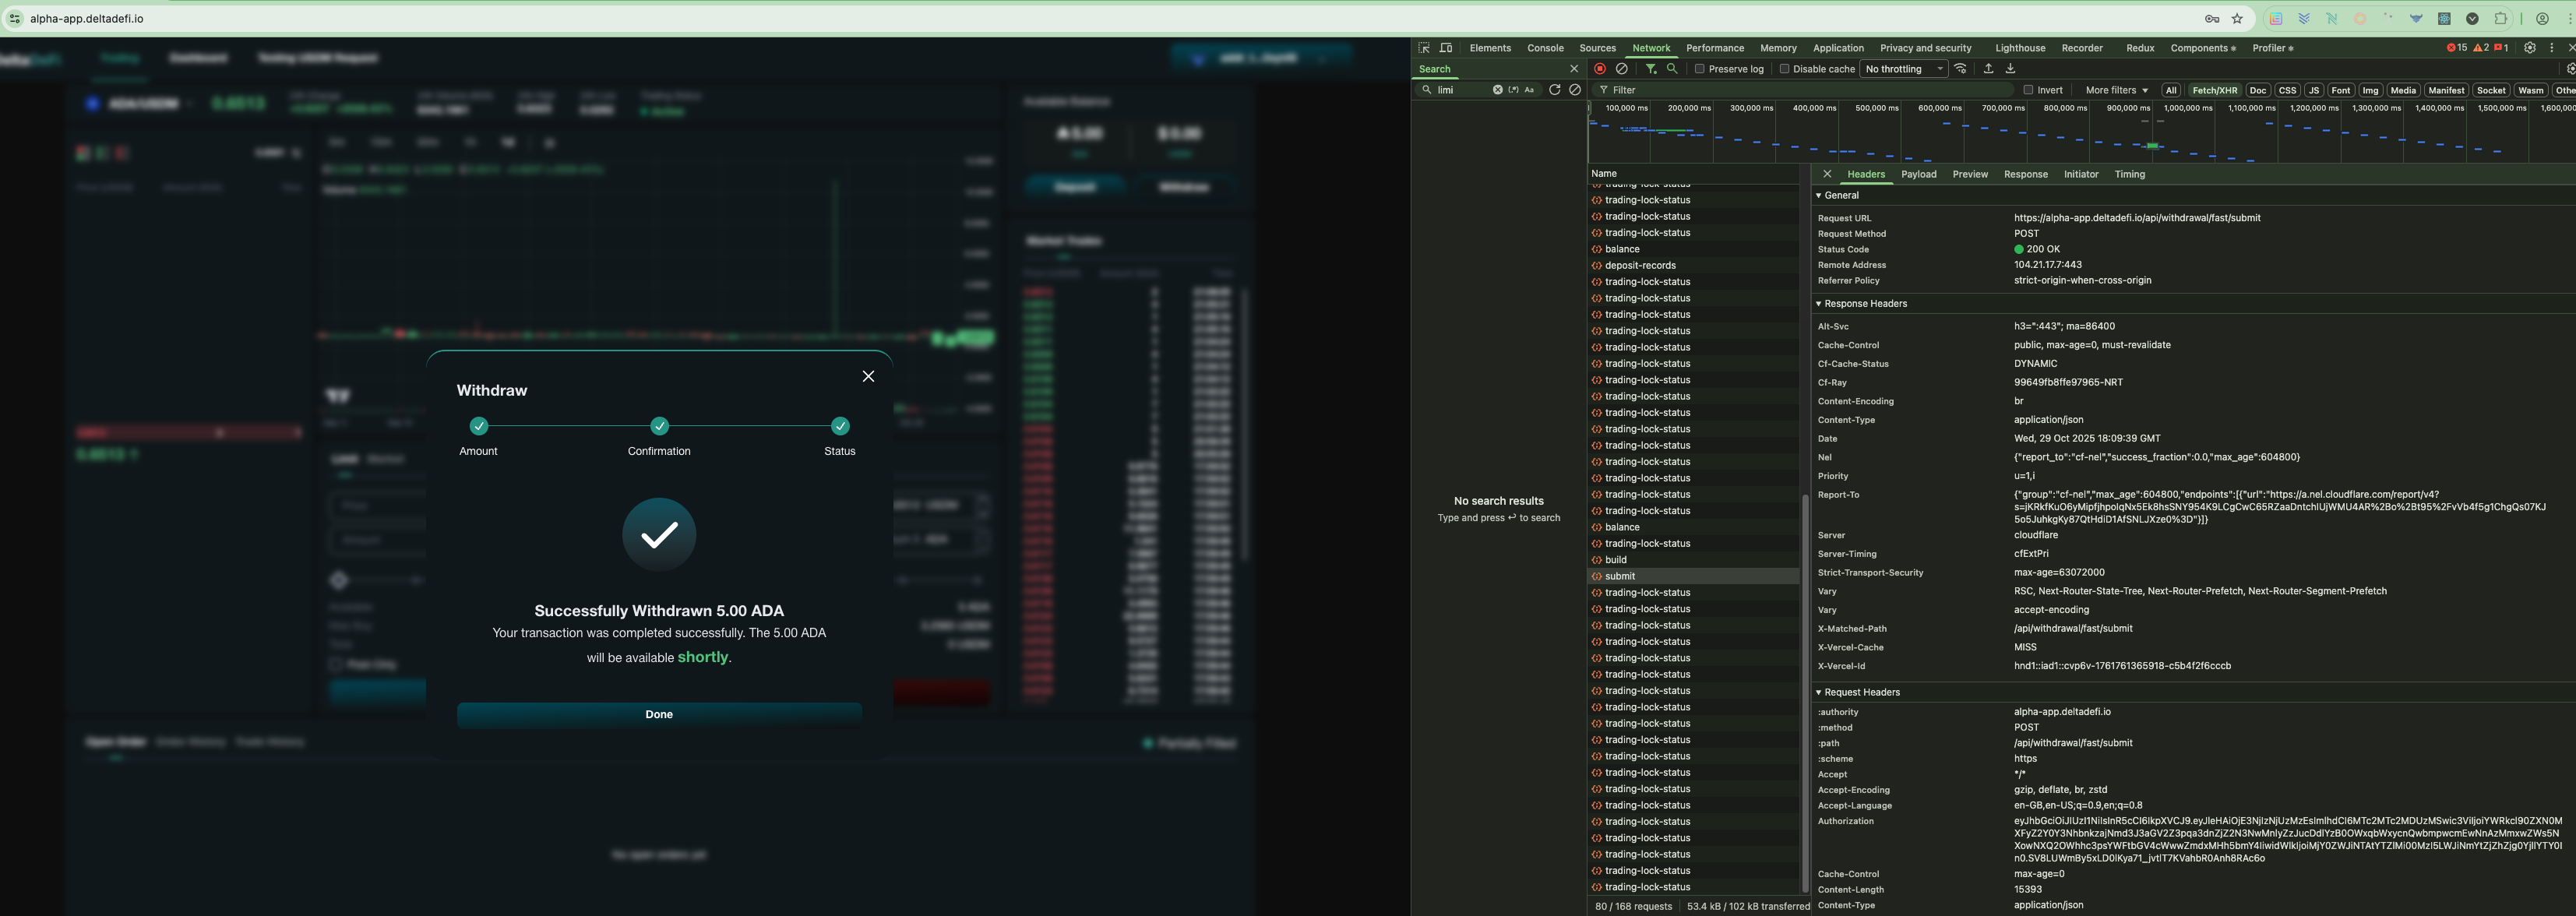Screen dimensions: 2576x916
Task: Switch to the Payload tab
Action: click(x=1918, y=174)
